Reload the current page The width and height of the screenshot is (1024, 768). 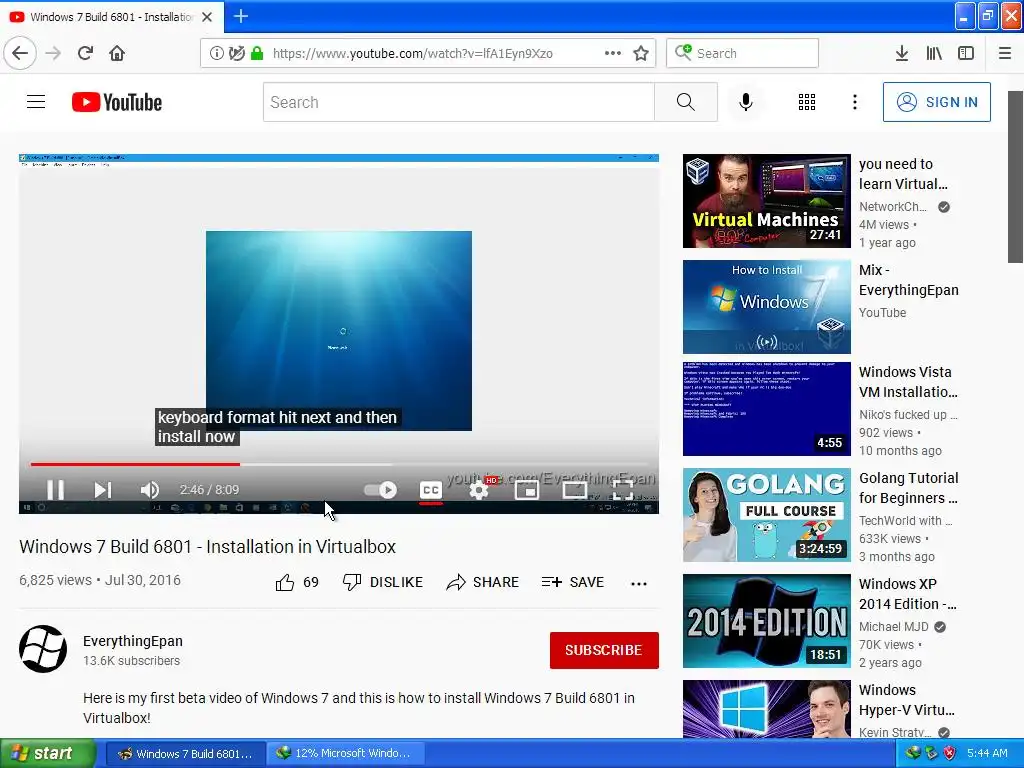[85, 53]
